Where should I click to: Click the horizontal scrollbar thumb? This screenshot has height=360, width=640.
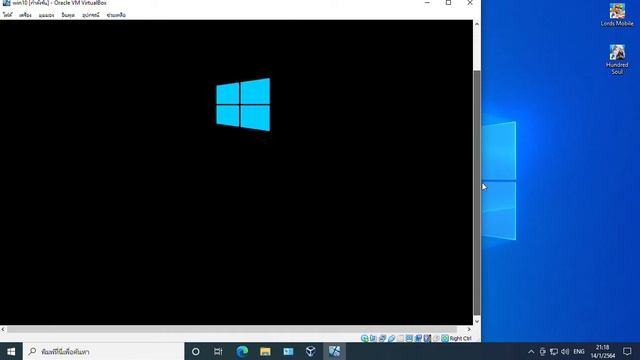tap(232, 329)
